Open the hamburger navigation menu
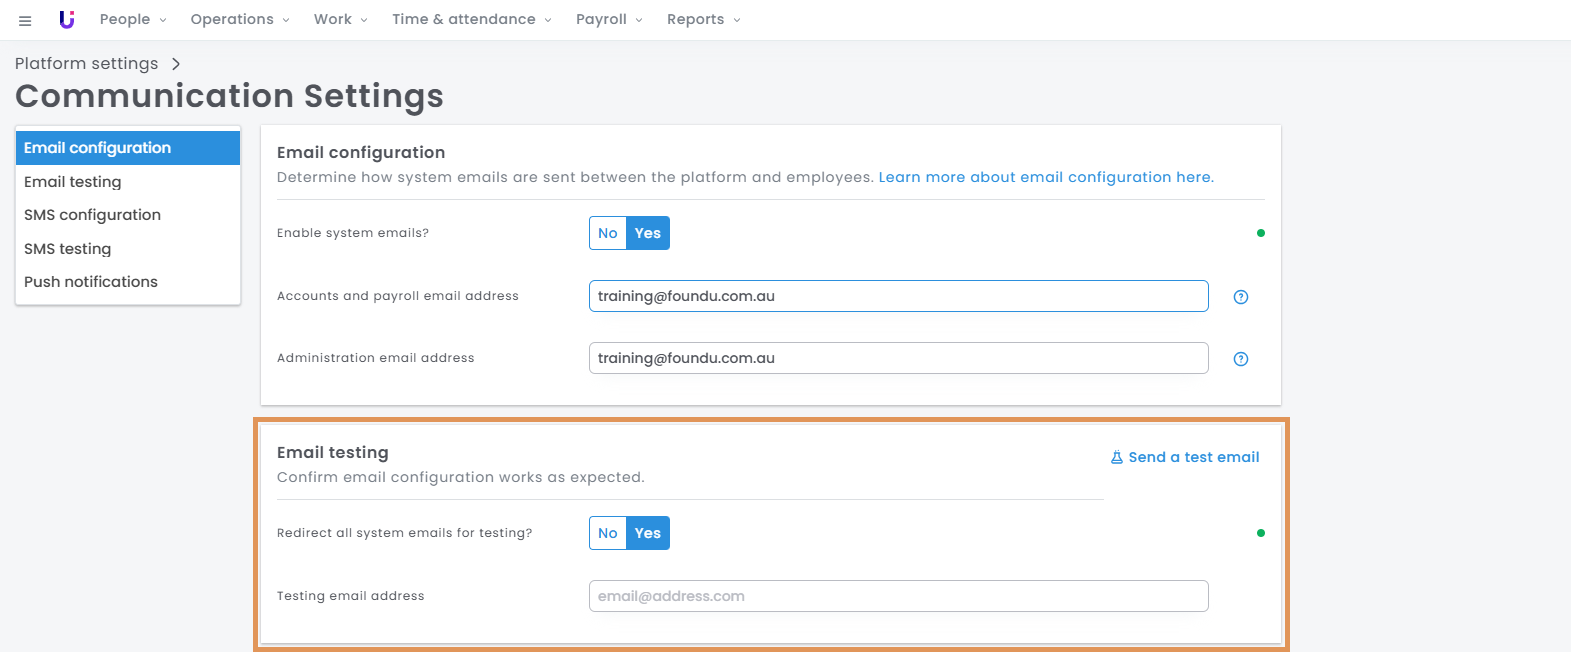This screenshot has height=652, width=1571. (x=25, y=20)
